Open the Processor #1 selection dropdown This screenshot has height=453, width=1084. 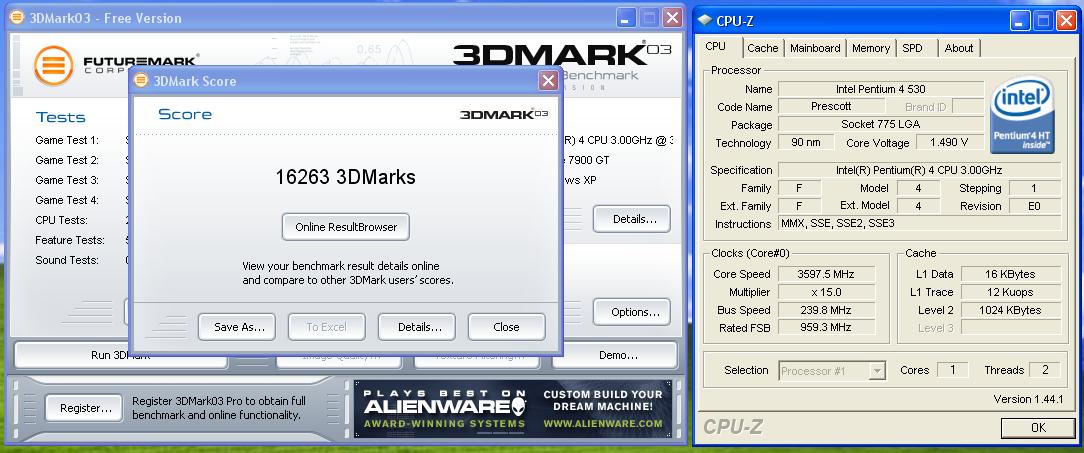[x=832, y=371]
